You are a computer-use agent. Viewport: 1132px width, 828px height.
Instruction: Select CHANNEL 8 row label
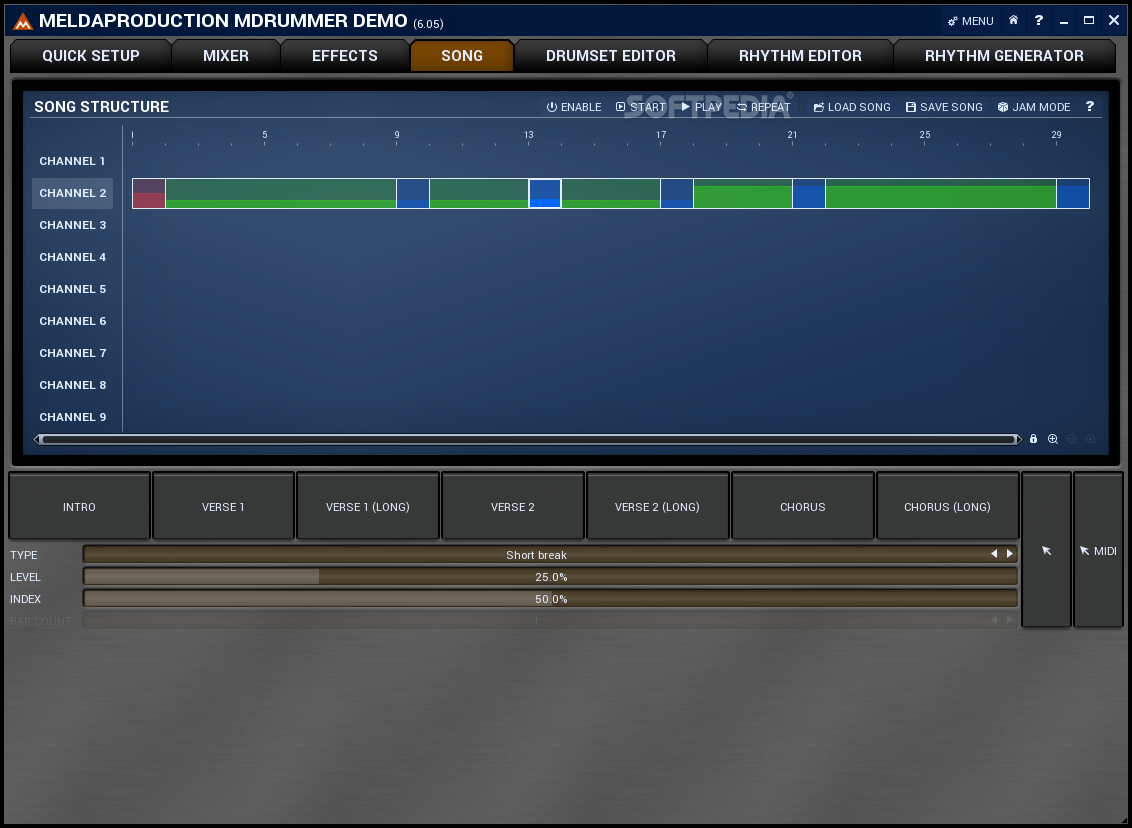click(72, 385)
